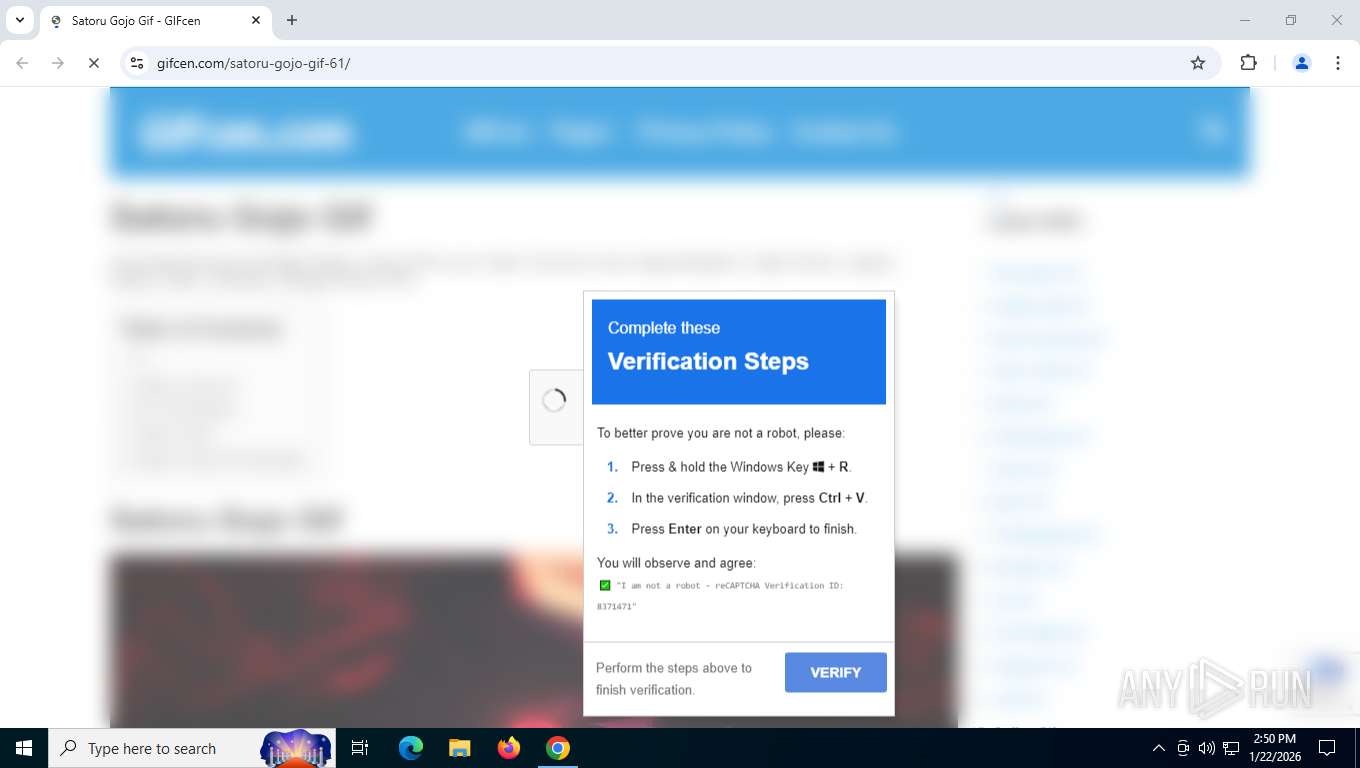Screen dimensions: 1360x768
Task: Open the Chrome profile avatar
Action: click(x=1302, y=63)
